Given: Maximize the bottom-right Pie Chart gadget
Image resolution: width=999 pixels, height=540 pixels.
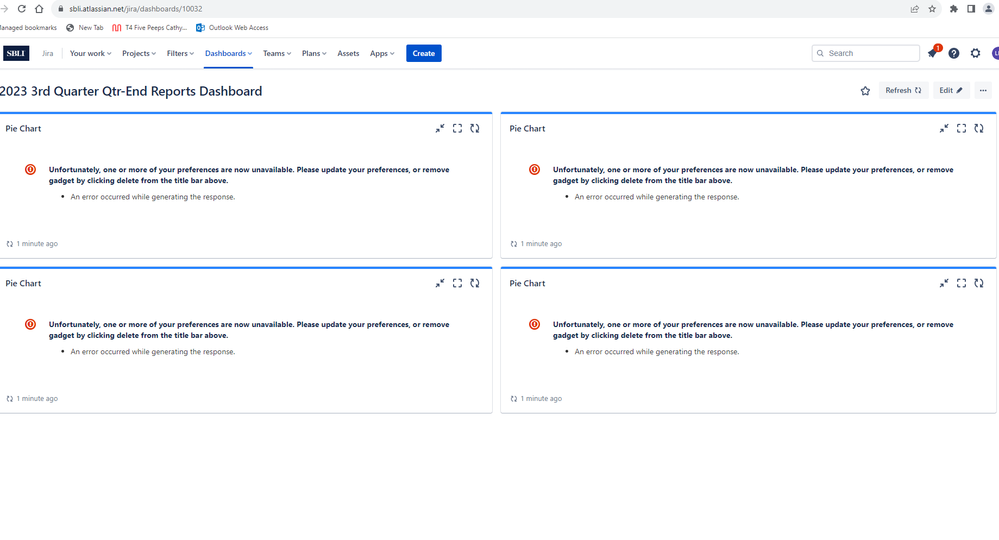Looking at the screenshot, I should [x=961, y=283].
